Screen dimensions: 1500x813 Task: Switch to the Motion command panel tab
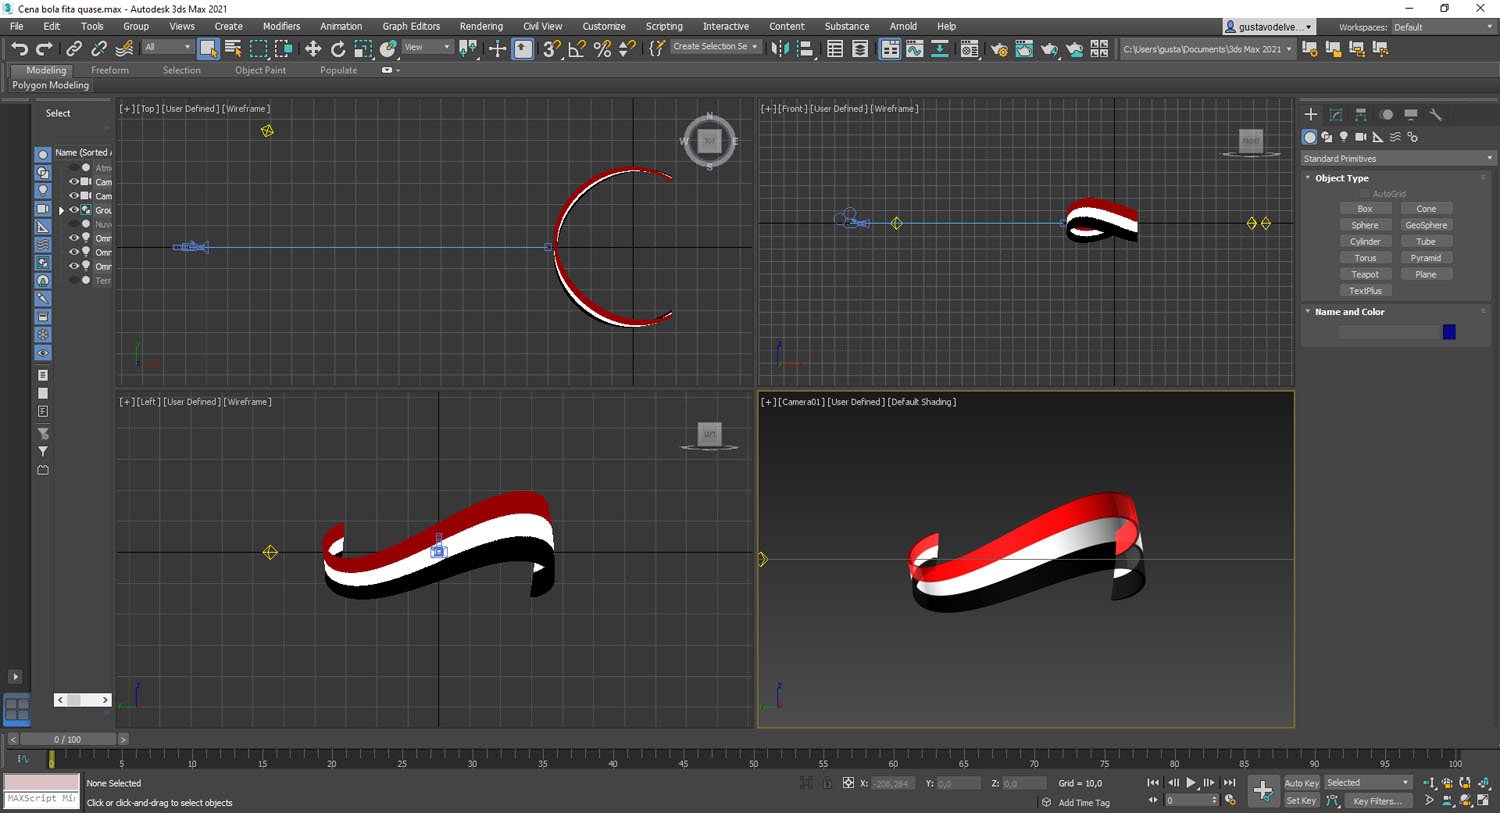(1386, 114)
